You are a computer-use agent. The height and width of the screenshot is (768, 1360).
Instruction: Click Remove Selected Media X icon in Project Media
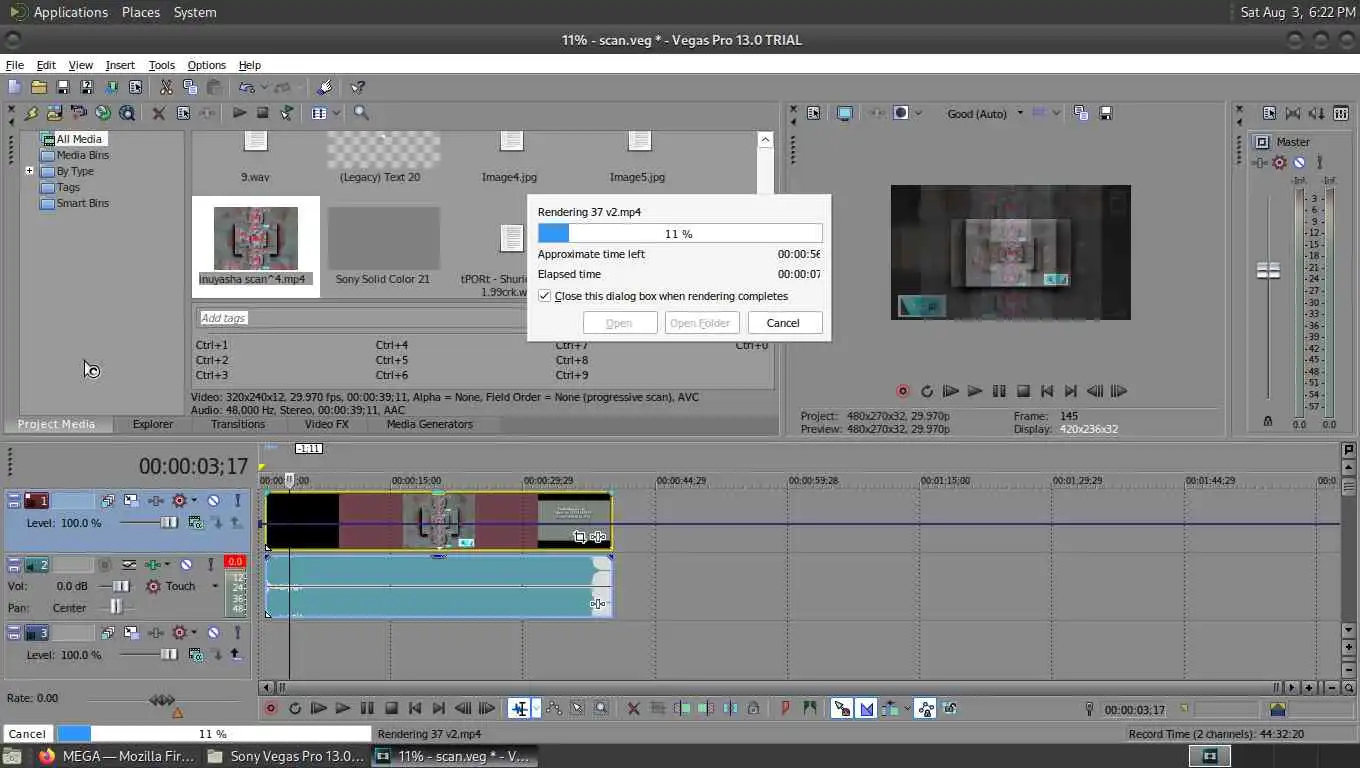158,113
